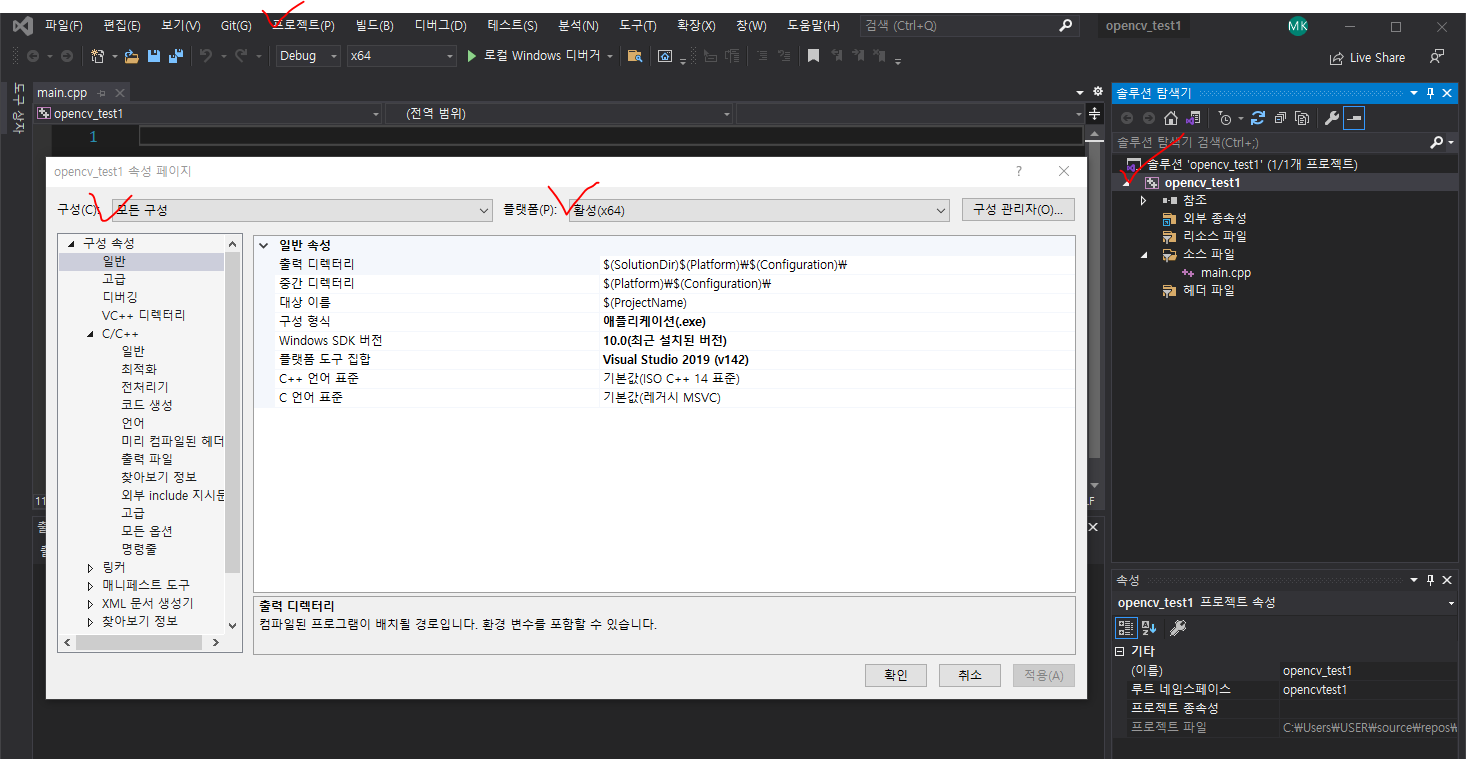The width and height of the screenshot is (1466, 759).
Task: Click the New Project toolbar icon
Action: coord(97,57)
